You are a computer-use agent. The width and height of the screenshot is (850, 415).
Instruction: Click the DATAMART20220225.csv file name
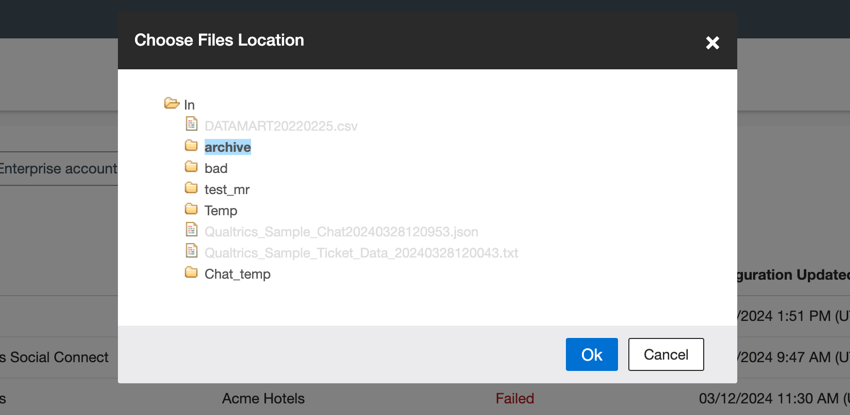pyautogui.click(x=281, y=126)
